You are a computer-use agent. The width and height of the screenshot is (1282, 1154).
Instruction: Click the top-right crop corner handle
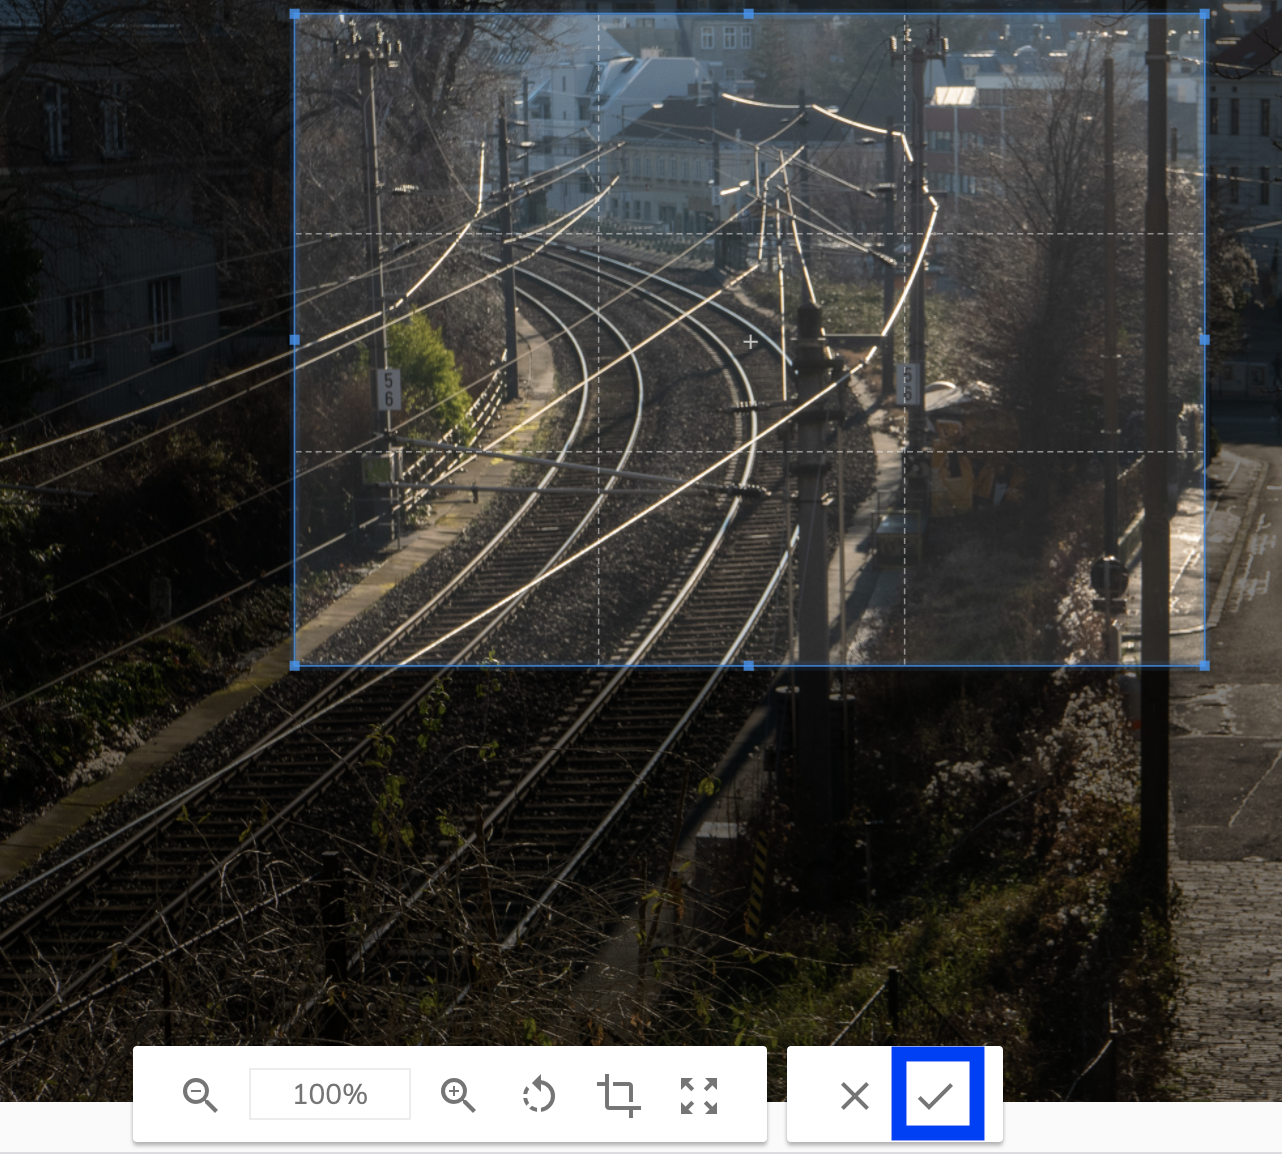tap(1203, 14)
